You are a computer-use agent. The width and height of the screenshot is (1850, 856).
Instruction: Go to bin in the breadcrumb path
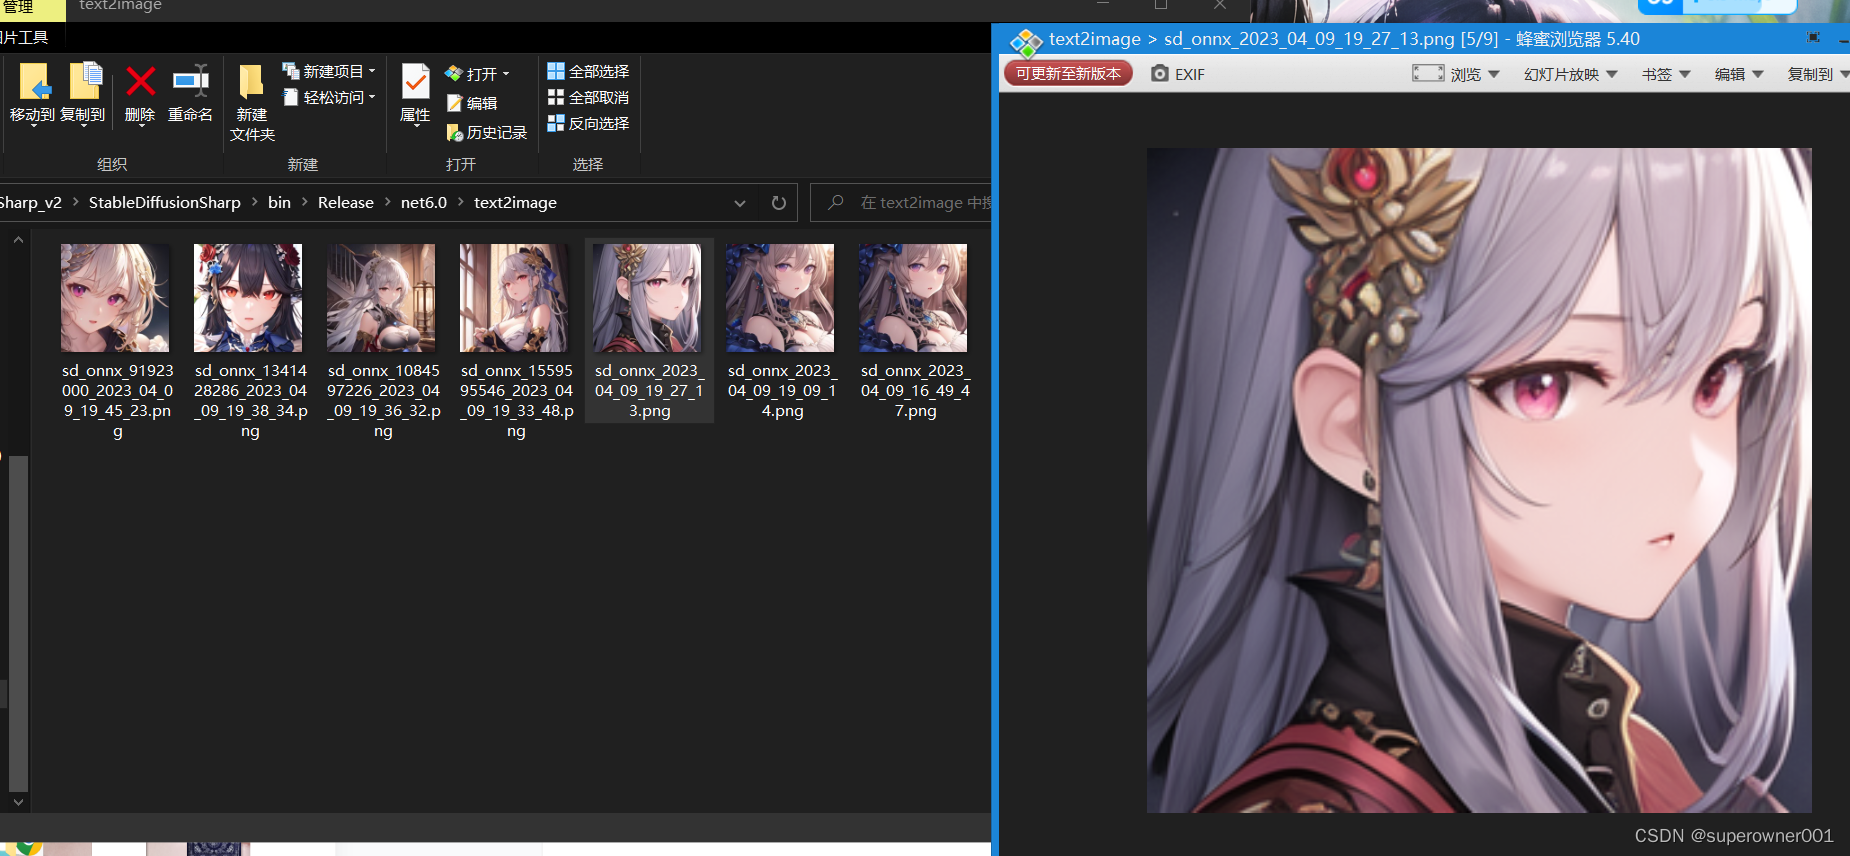click(279, 203)
